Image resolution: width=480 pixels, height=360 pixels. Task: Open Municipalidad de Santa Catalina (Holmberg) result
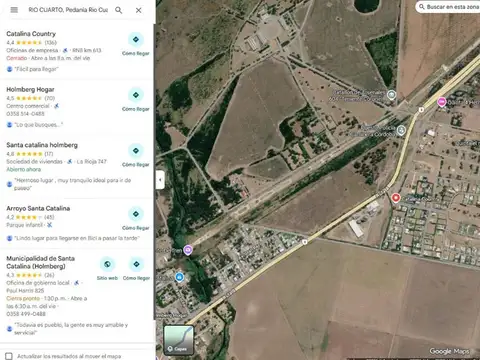tap(40, 262)
